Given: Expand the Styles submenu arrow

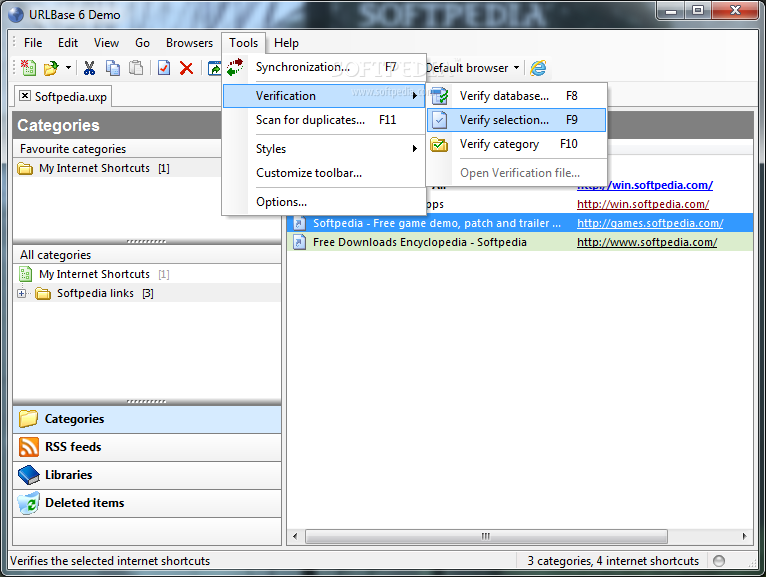Looking at the screenshot, I should (414, 149).
